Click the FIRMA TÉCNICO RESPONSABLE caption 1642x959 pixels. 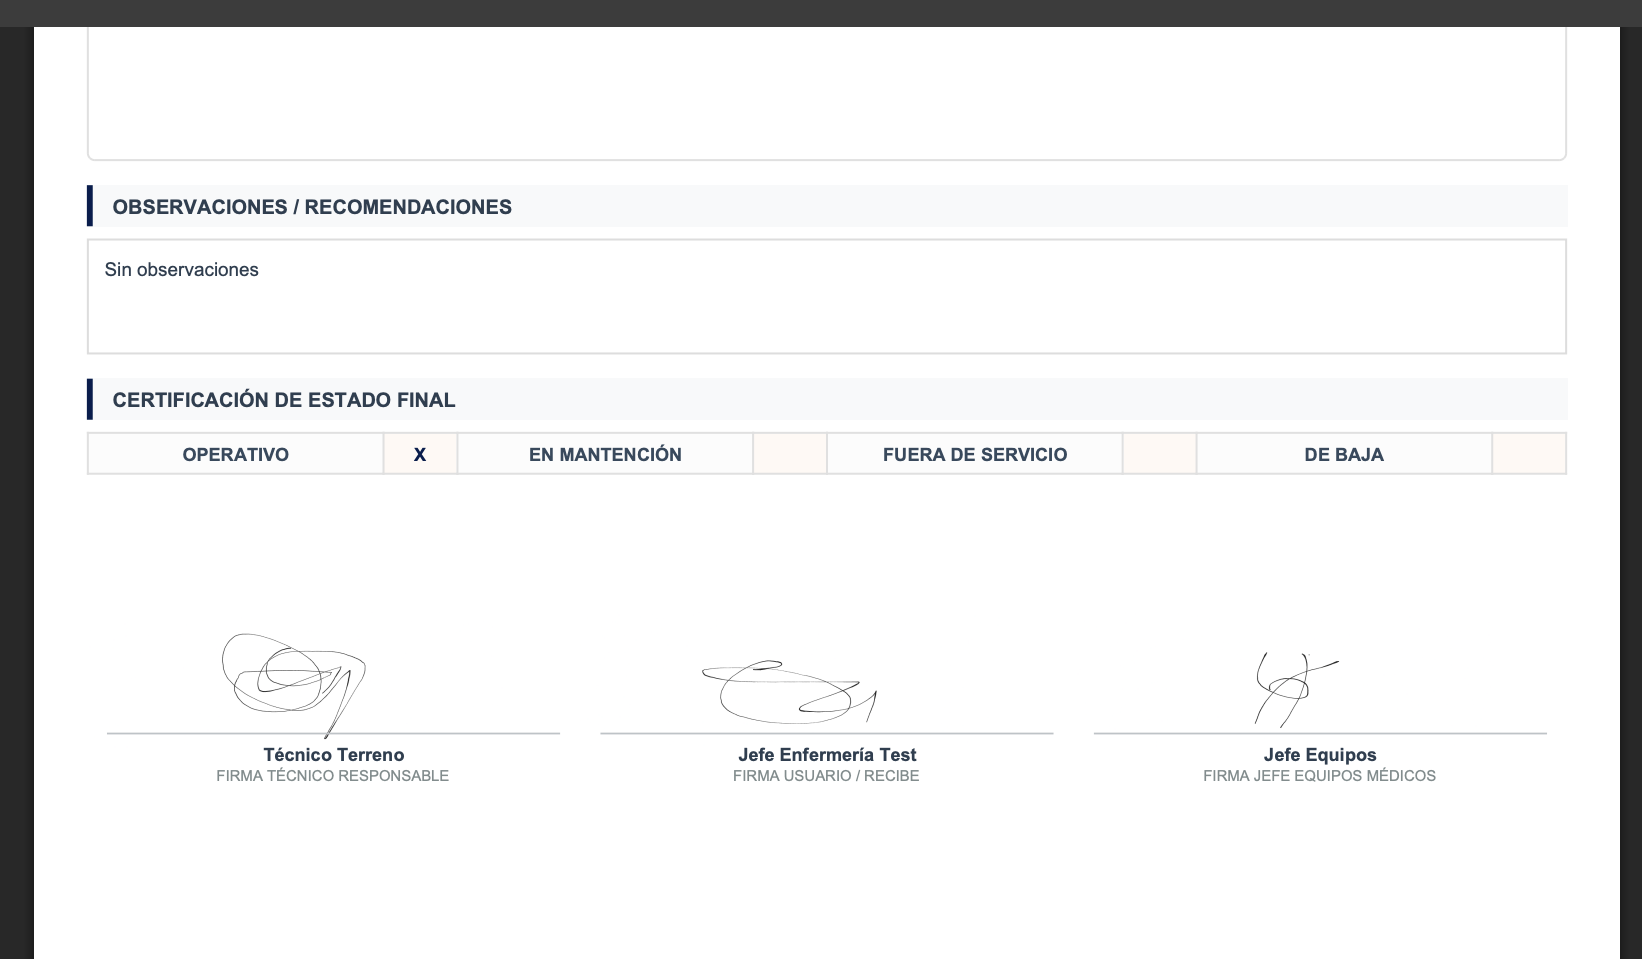pos(333,776)
